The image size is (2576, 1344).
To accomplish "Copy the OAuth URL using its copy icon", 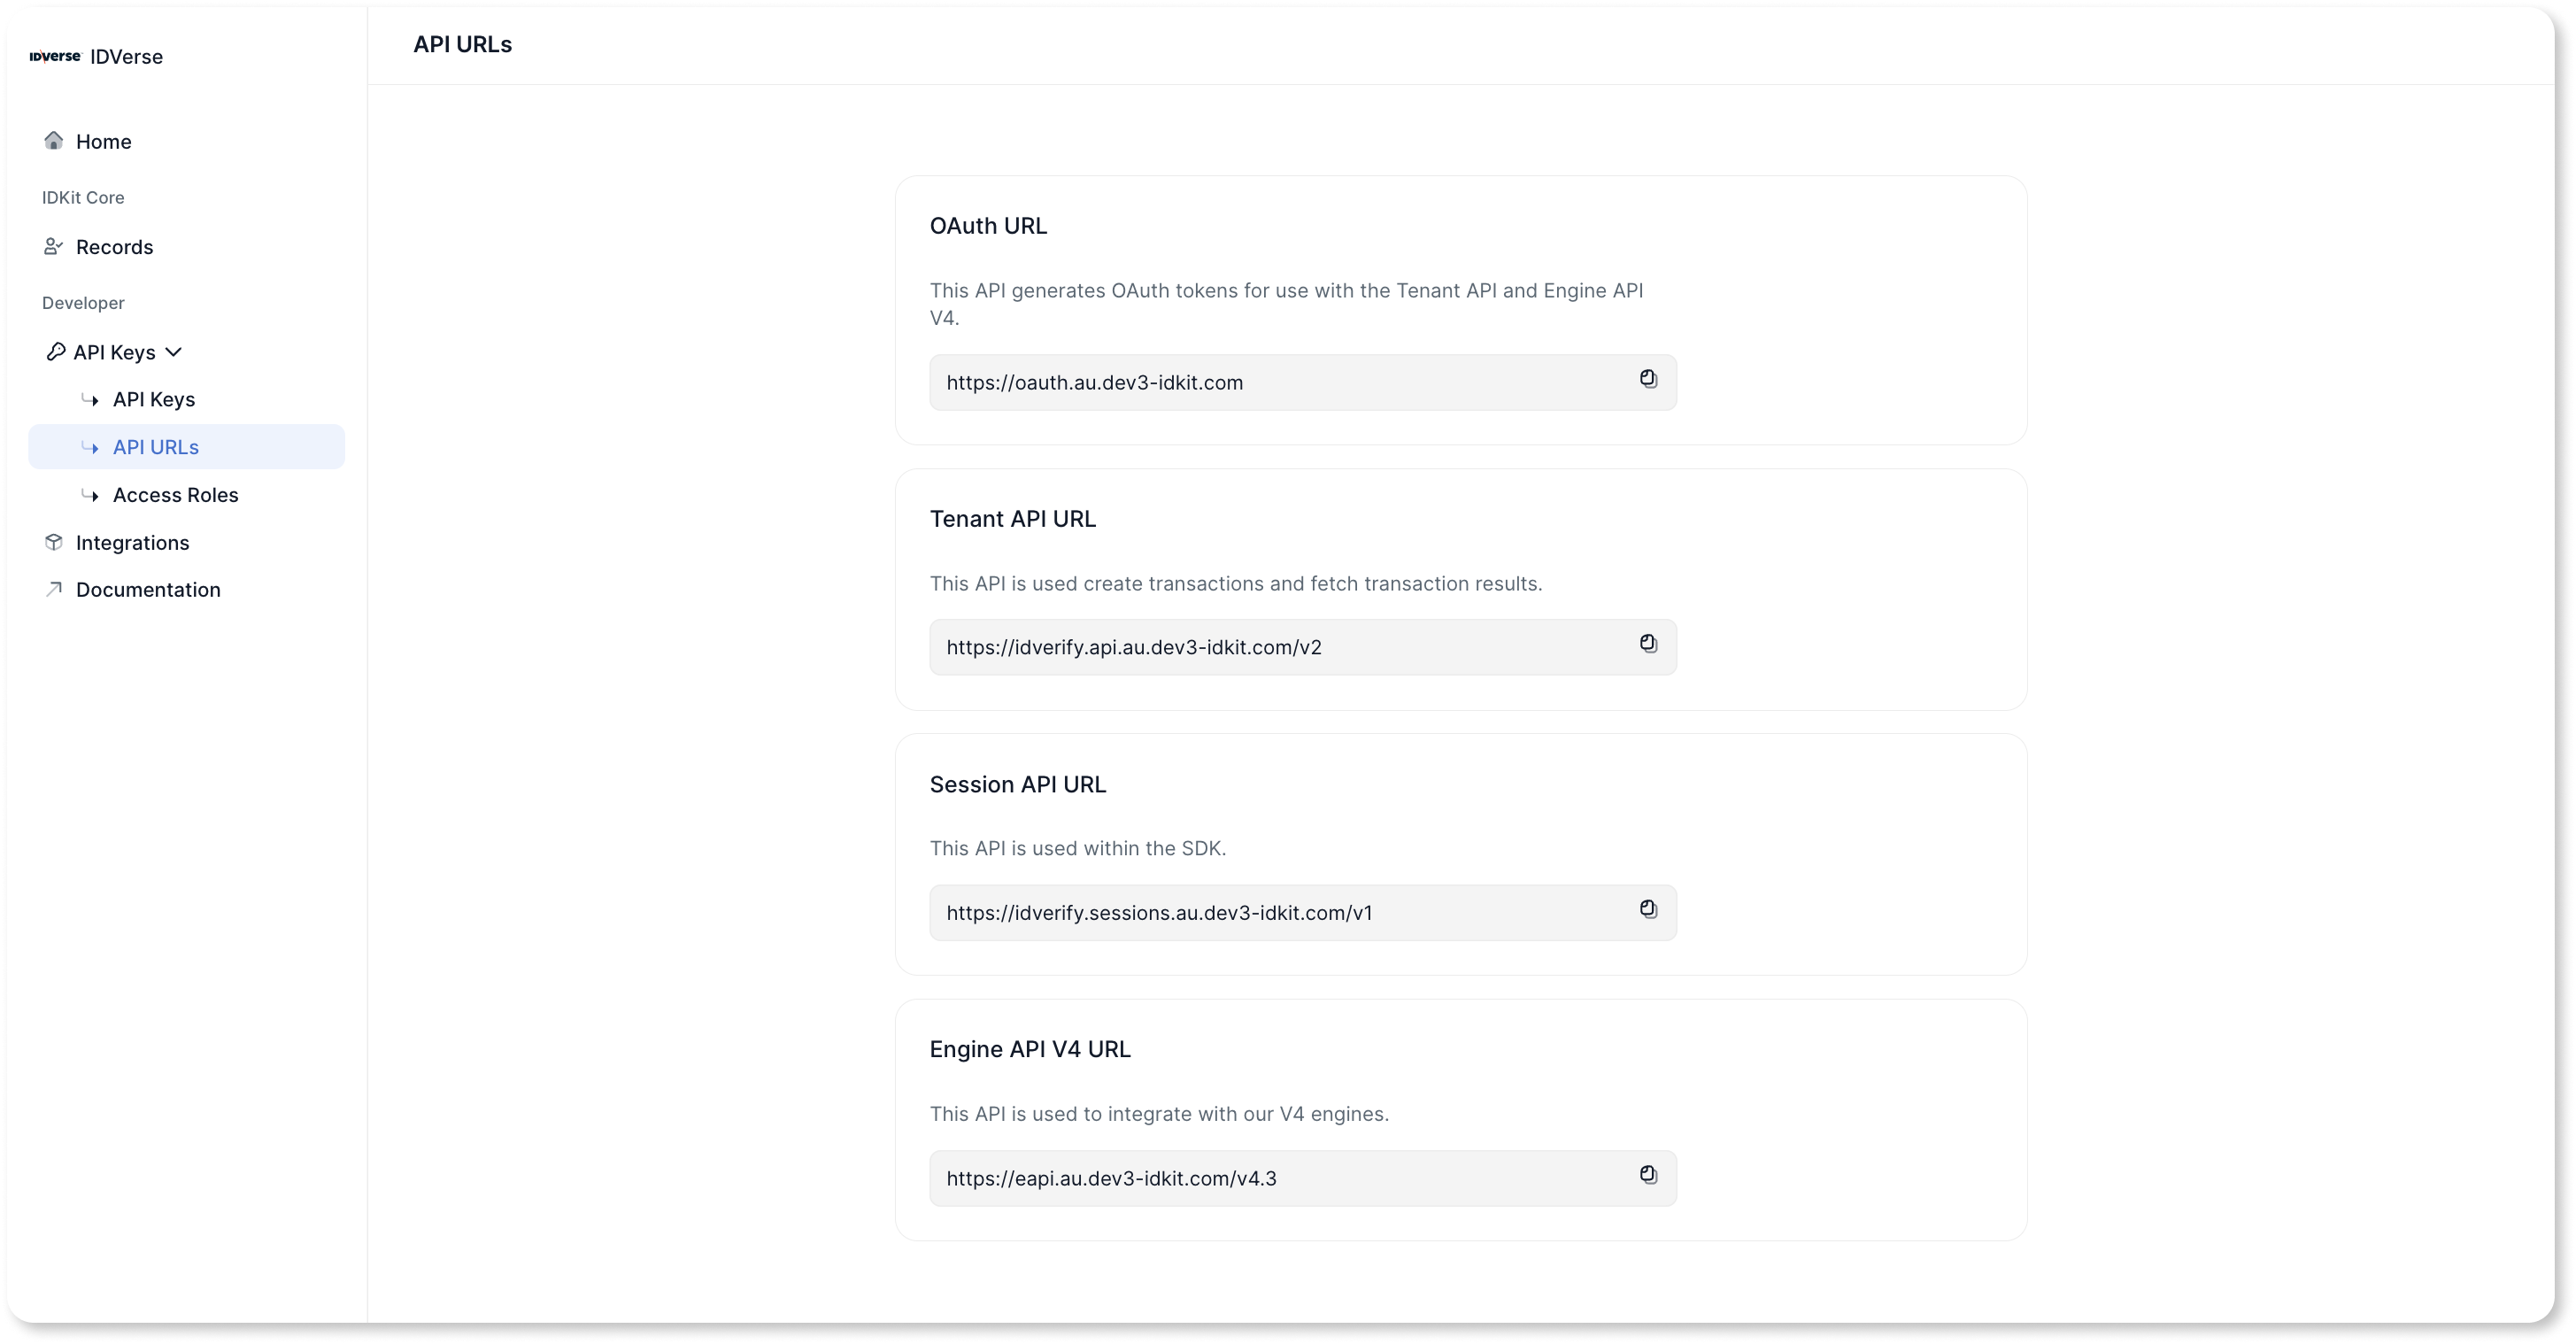I will click(x=1648, y=380).
